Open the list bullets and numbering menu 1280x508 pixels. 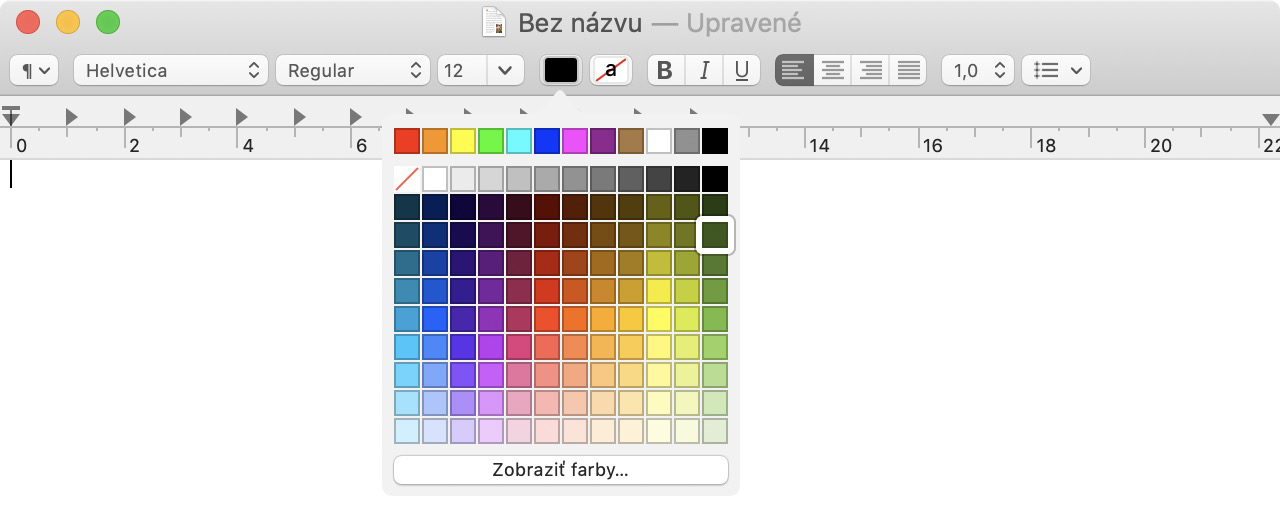click(1056, 70)
